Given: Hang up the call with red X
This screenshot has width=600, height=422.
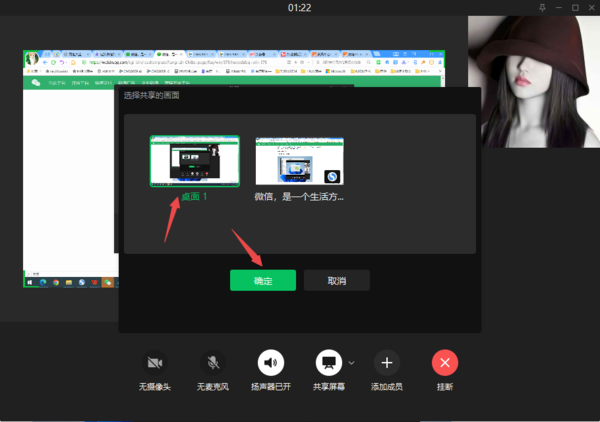Looking at the screenshot, I should 444,362.
